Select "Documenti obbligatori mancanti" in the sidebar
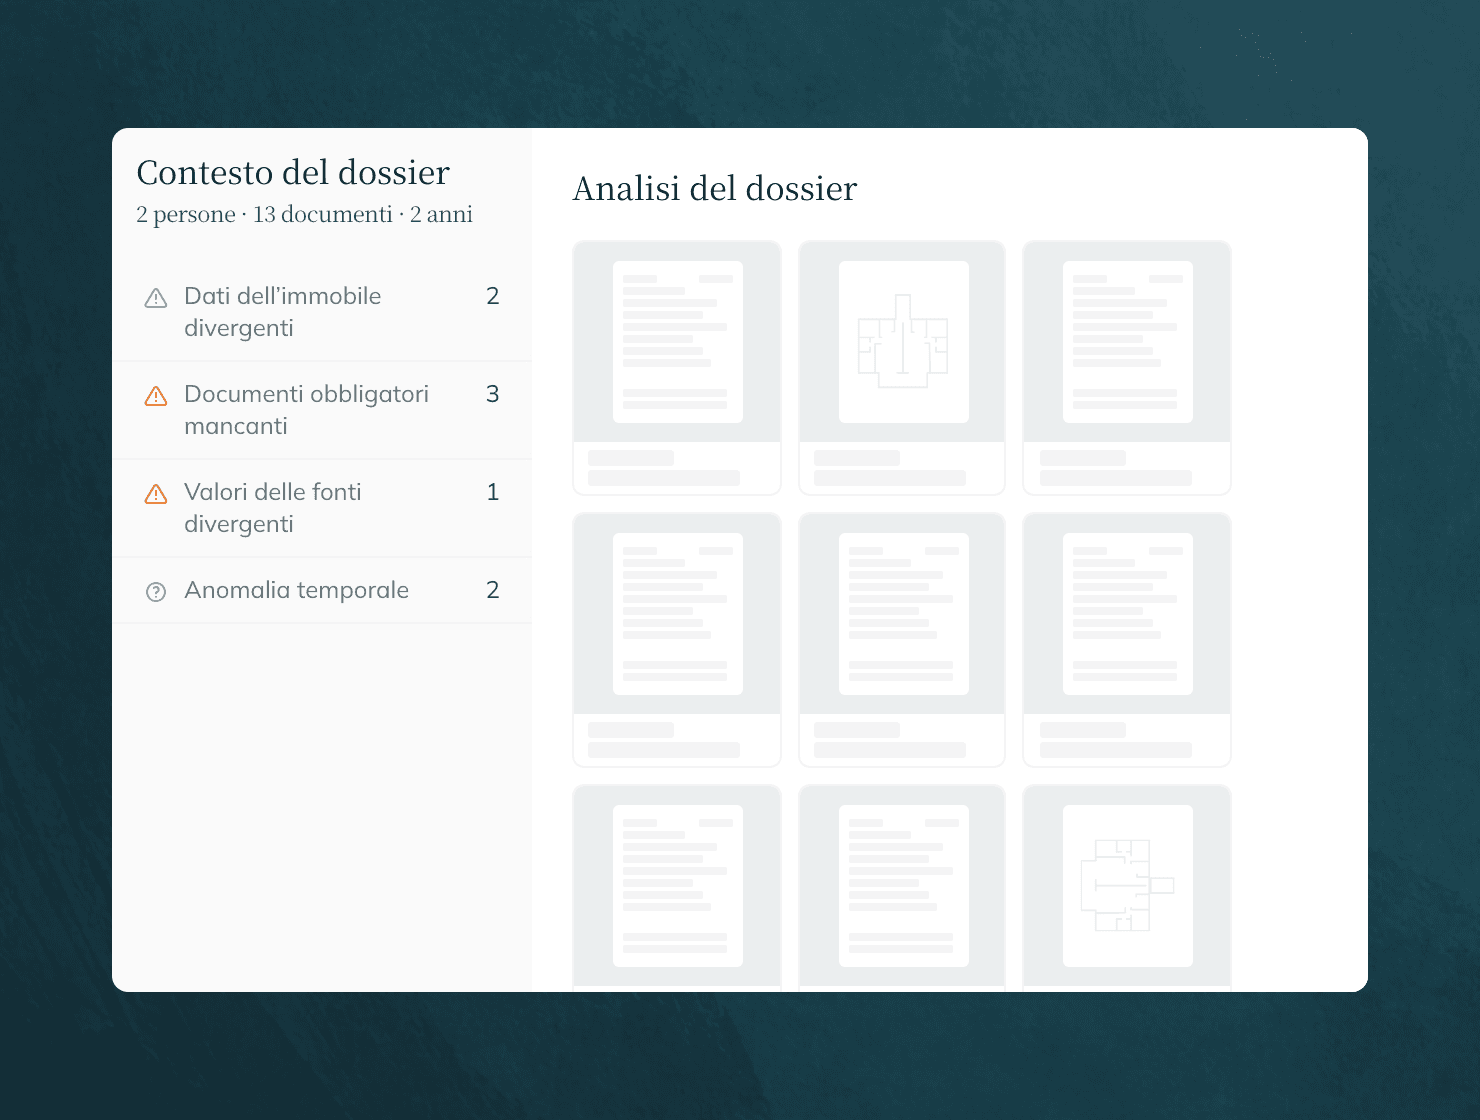The image size is (1480, 1120). click(x=322, y=410)
